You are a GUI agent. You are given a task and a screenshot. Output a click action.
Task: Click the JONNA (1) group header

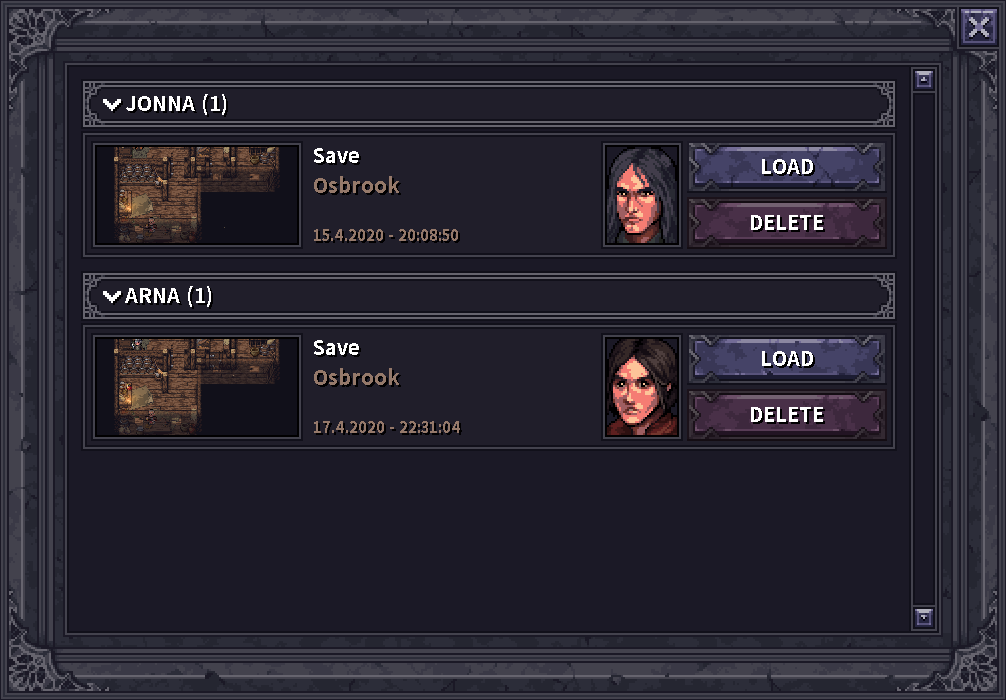[x=489, y=104]
